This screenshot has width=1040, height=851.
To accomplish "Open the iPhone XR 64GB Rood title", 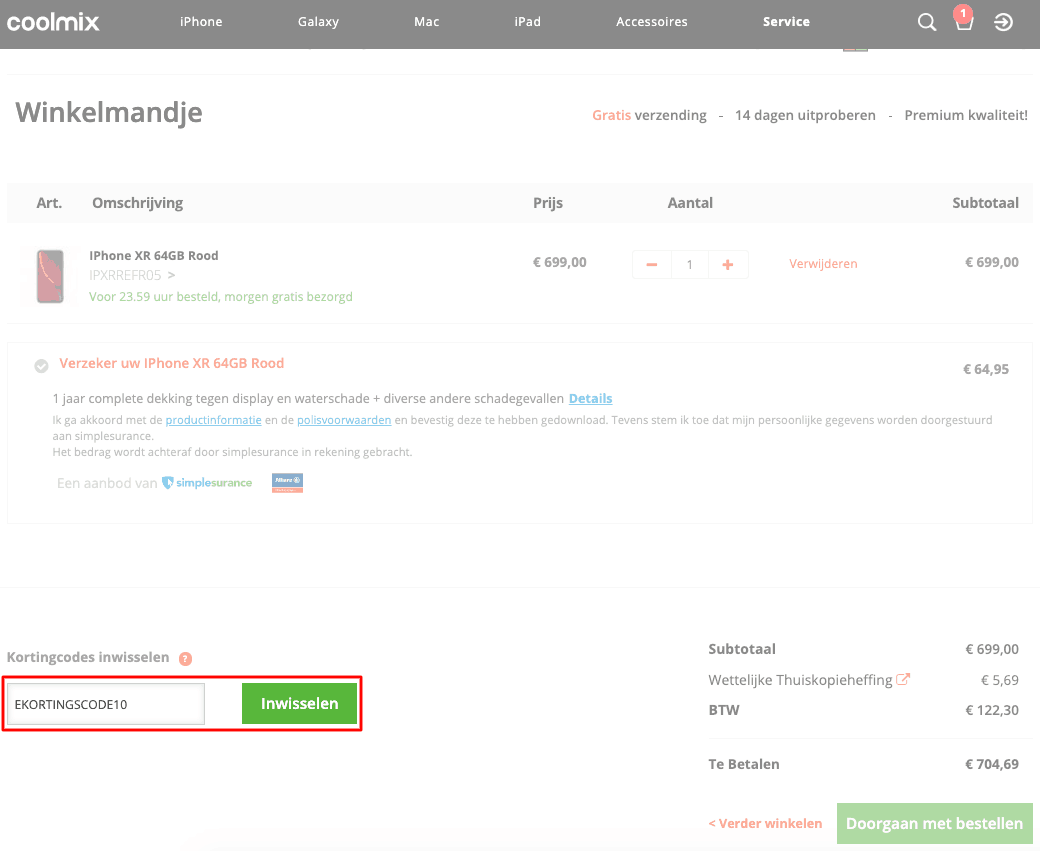I will (154, 255).
